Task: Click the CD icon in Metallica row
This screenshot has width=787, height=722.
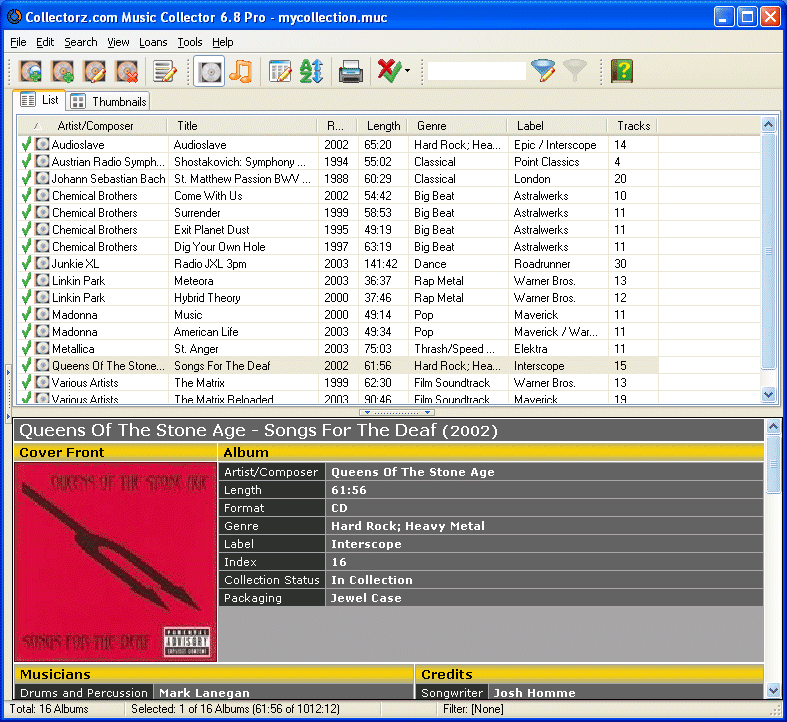Action: (42, 348)
